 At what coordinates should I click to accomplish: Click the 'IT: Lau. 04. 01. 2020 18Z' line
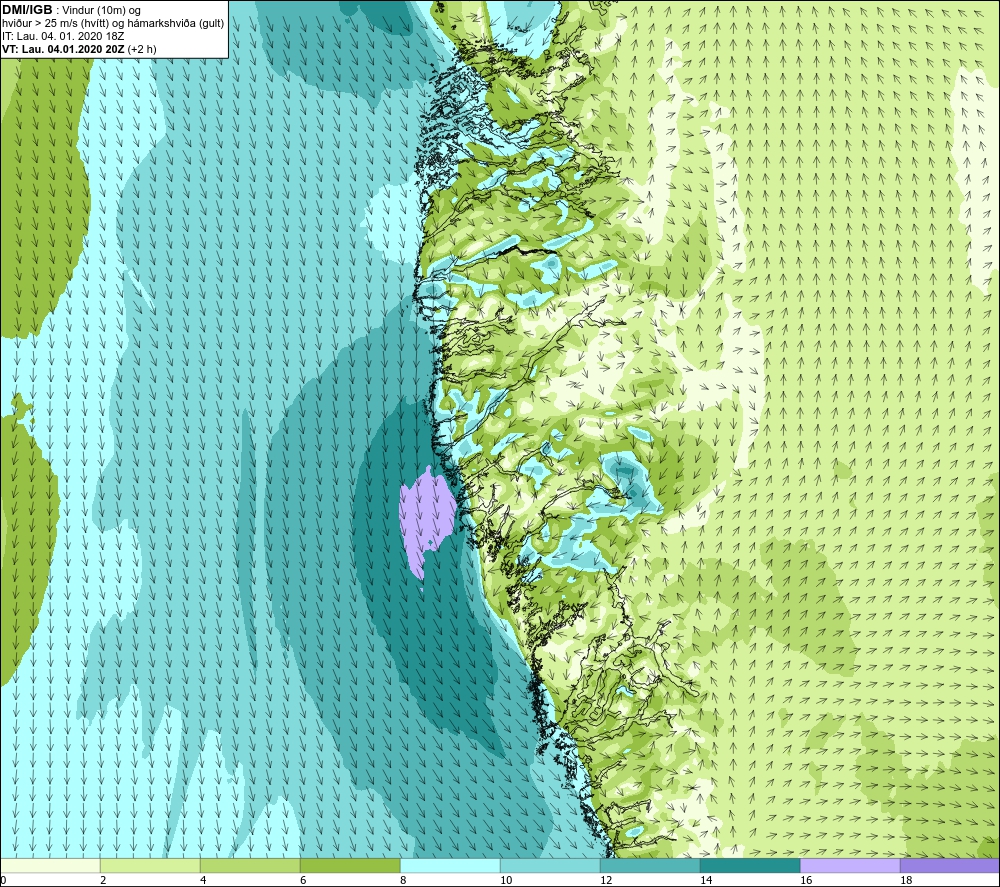(x=63, y=36)
